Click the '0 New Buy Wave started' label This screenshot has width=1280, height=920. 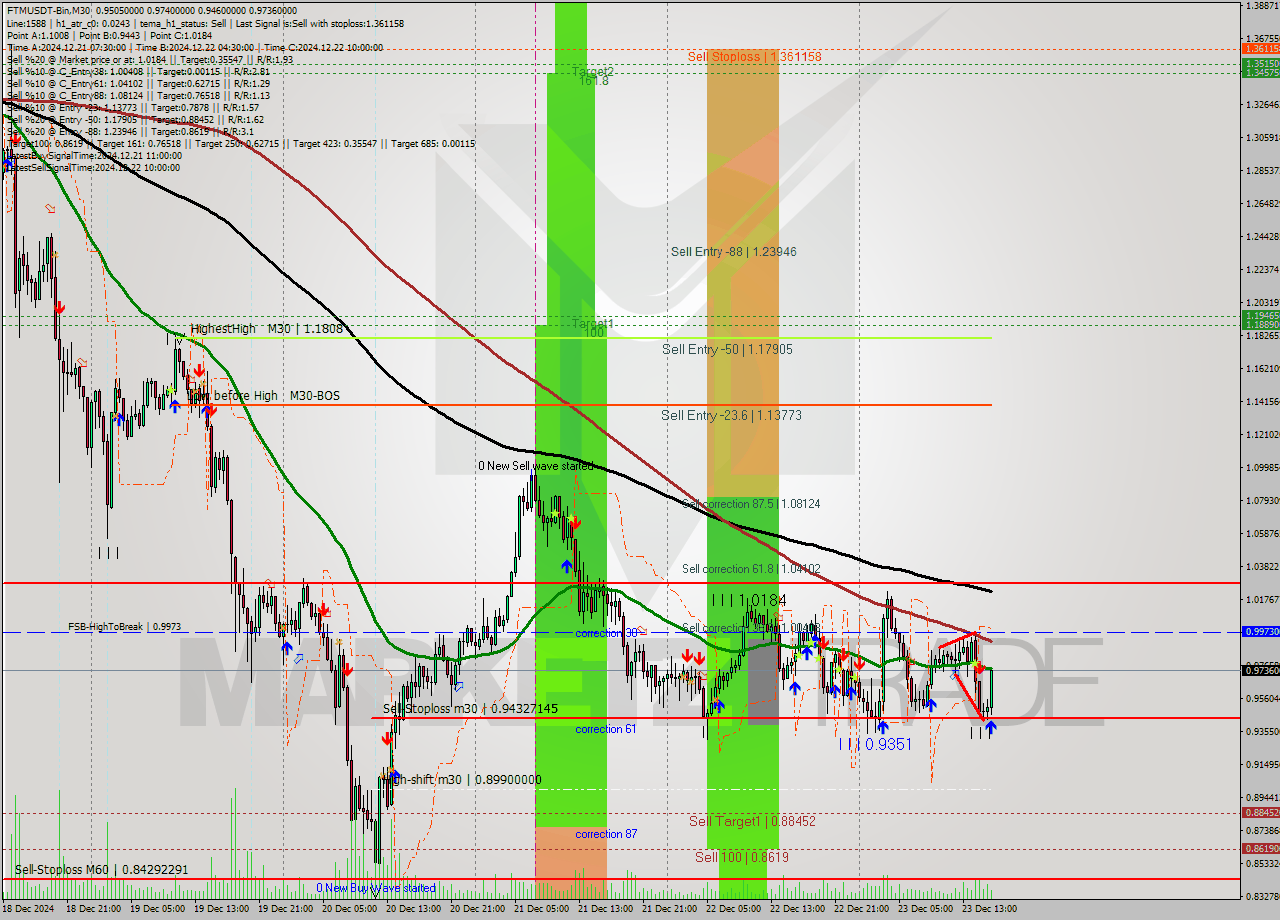tap(376, 888)
